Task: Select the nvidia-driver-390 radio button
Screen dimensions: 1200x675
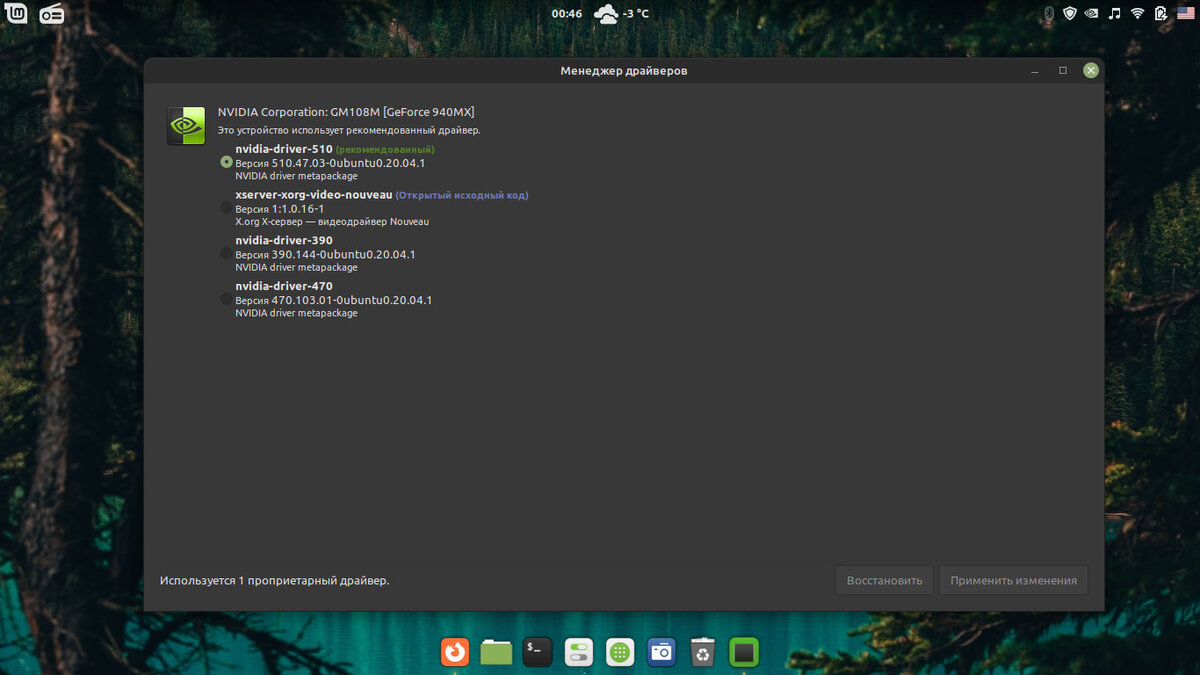Action: point(226,253)
